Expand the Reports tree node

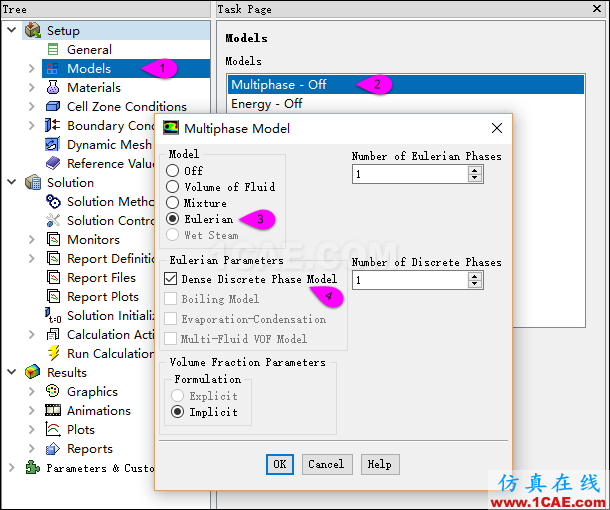[32, 448]
